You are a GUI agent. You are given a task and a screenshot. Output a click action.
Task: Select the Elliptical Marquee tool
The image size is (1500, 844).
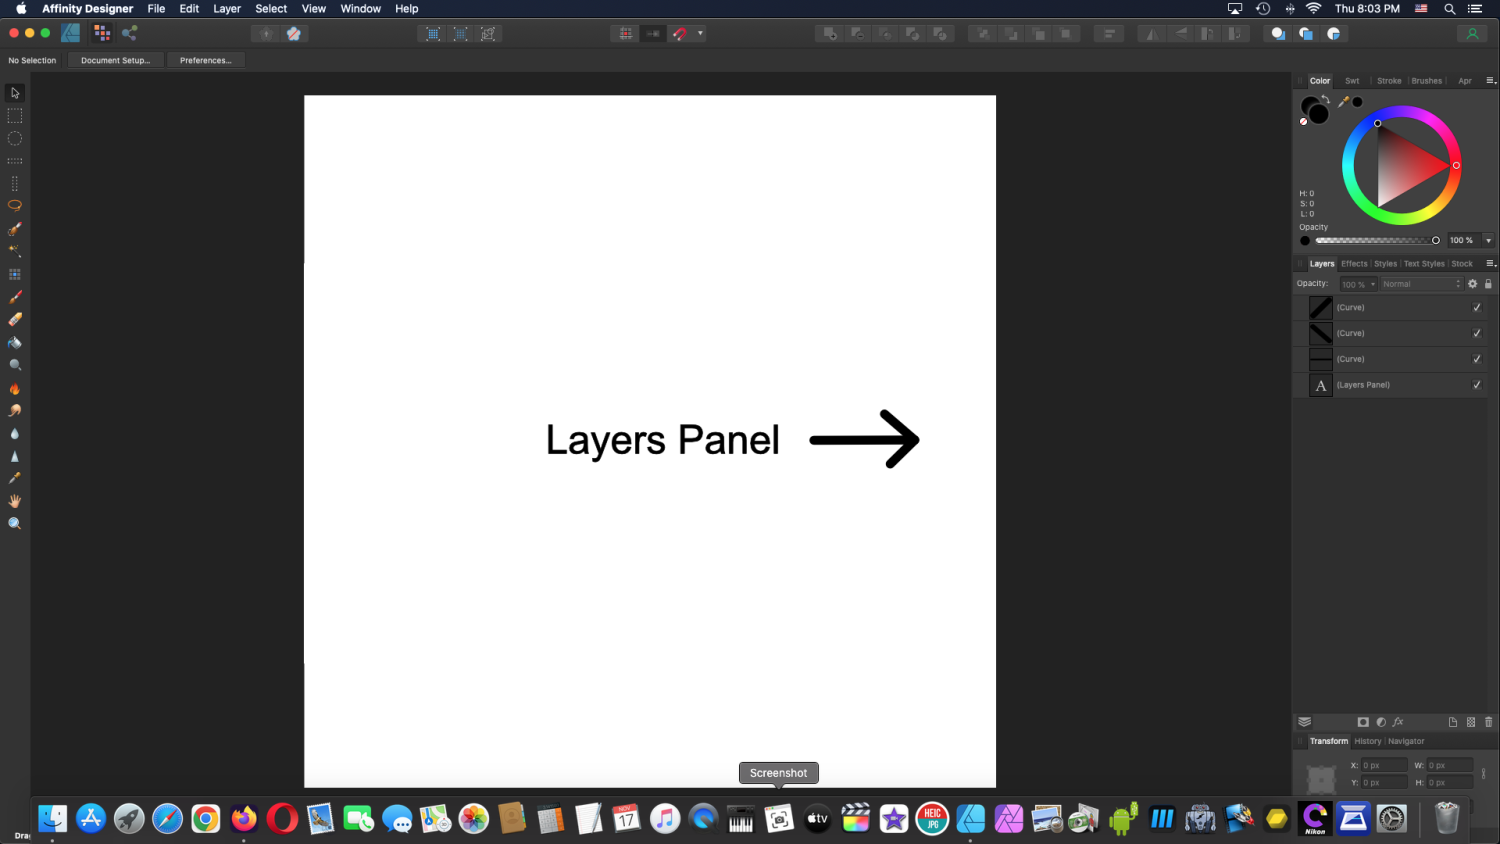[15, 139]
